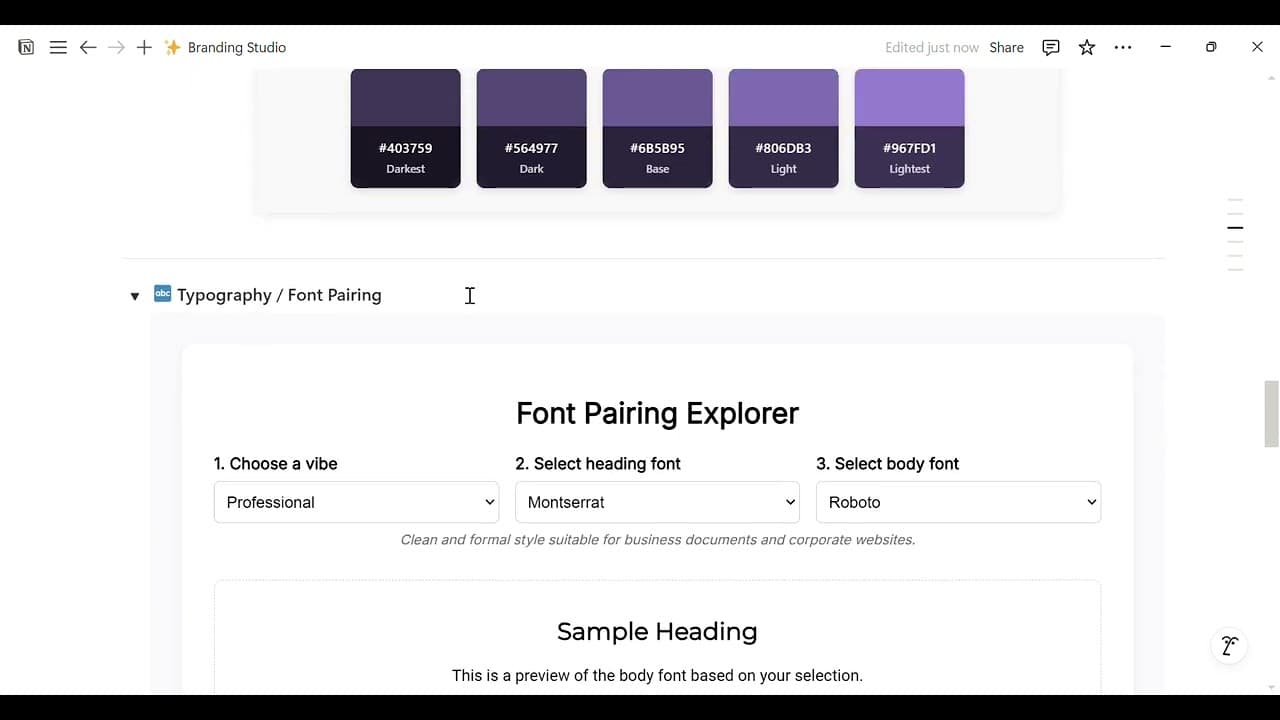Open the body font dropdown showing Roboto
Image resolution: width=1280 pixels, height=720 pixels.
(x=958, y=502)
